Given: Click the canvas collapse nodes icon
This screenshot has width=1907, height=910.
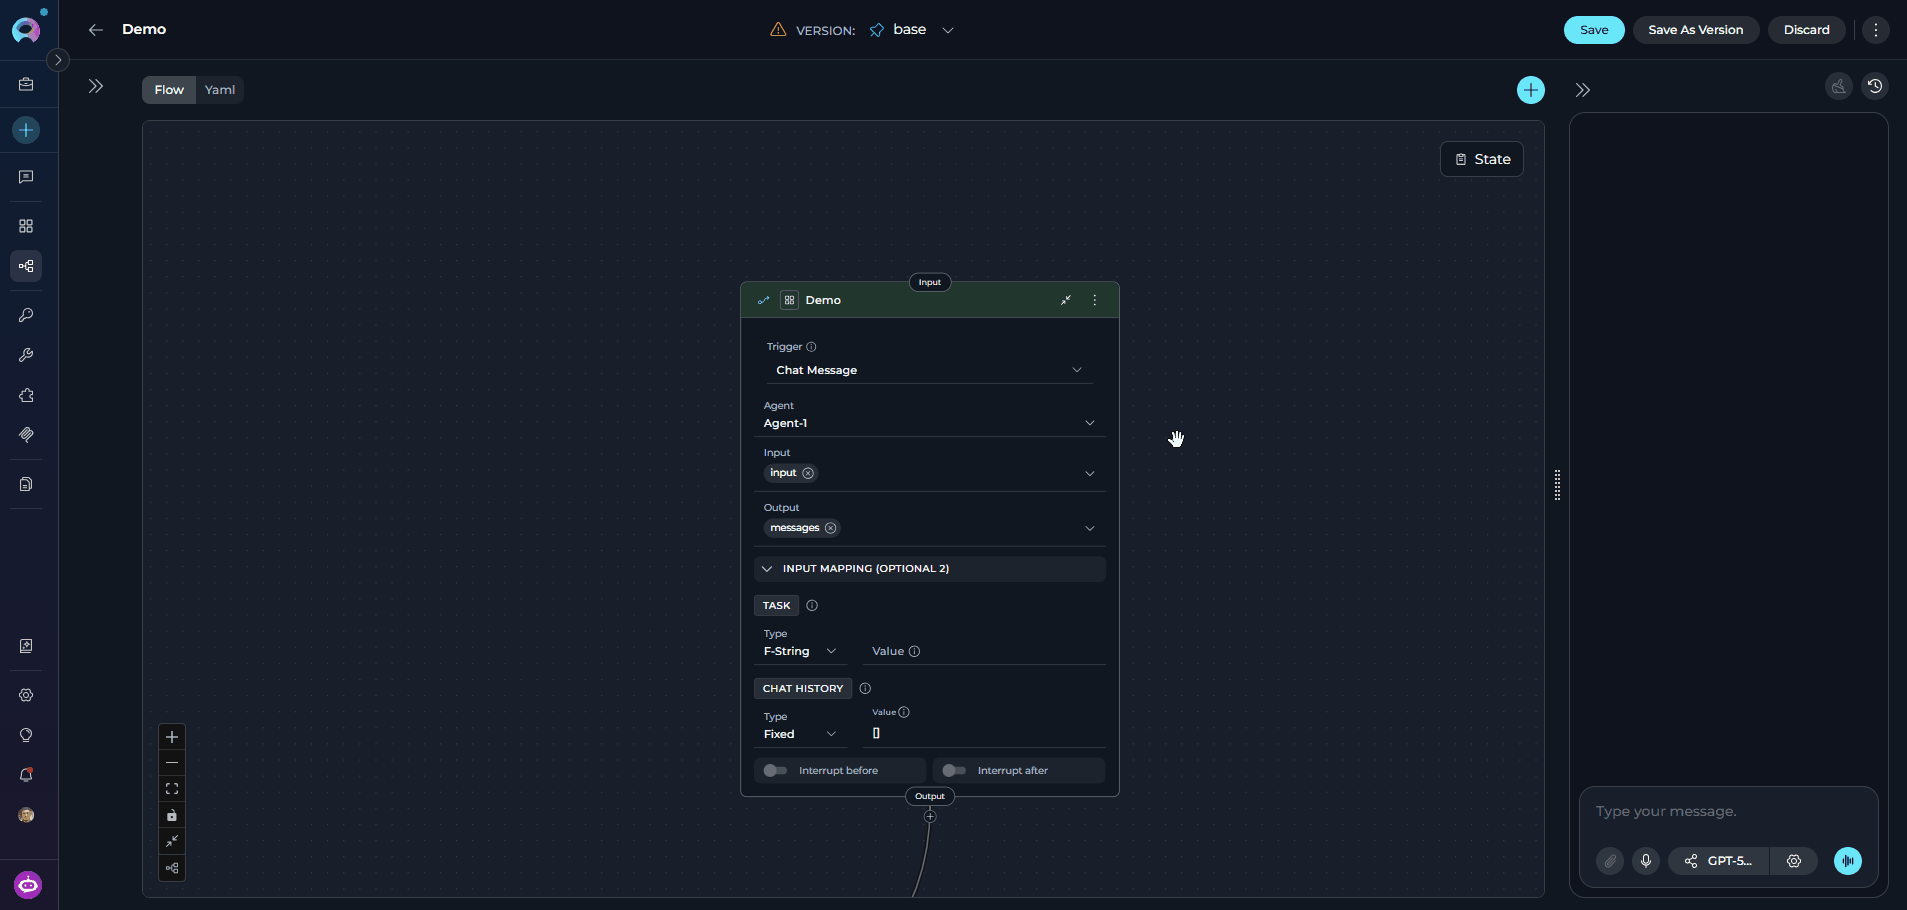Looking at the screenshot, I should (x=172, y=841).
